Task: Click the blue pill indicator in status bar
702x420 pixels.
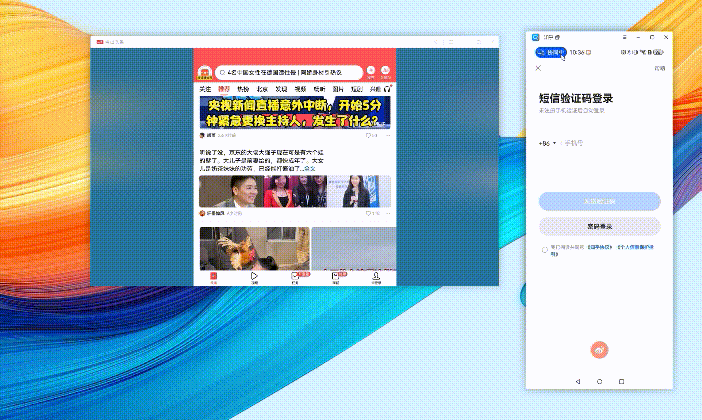Action: tap(551, 52)
